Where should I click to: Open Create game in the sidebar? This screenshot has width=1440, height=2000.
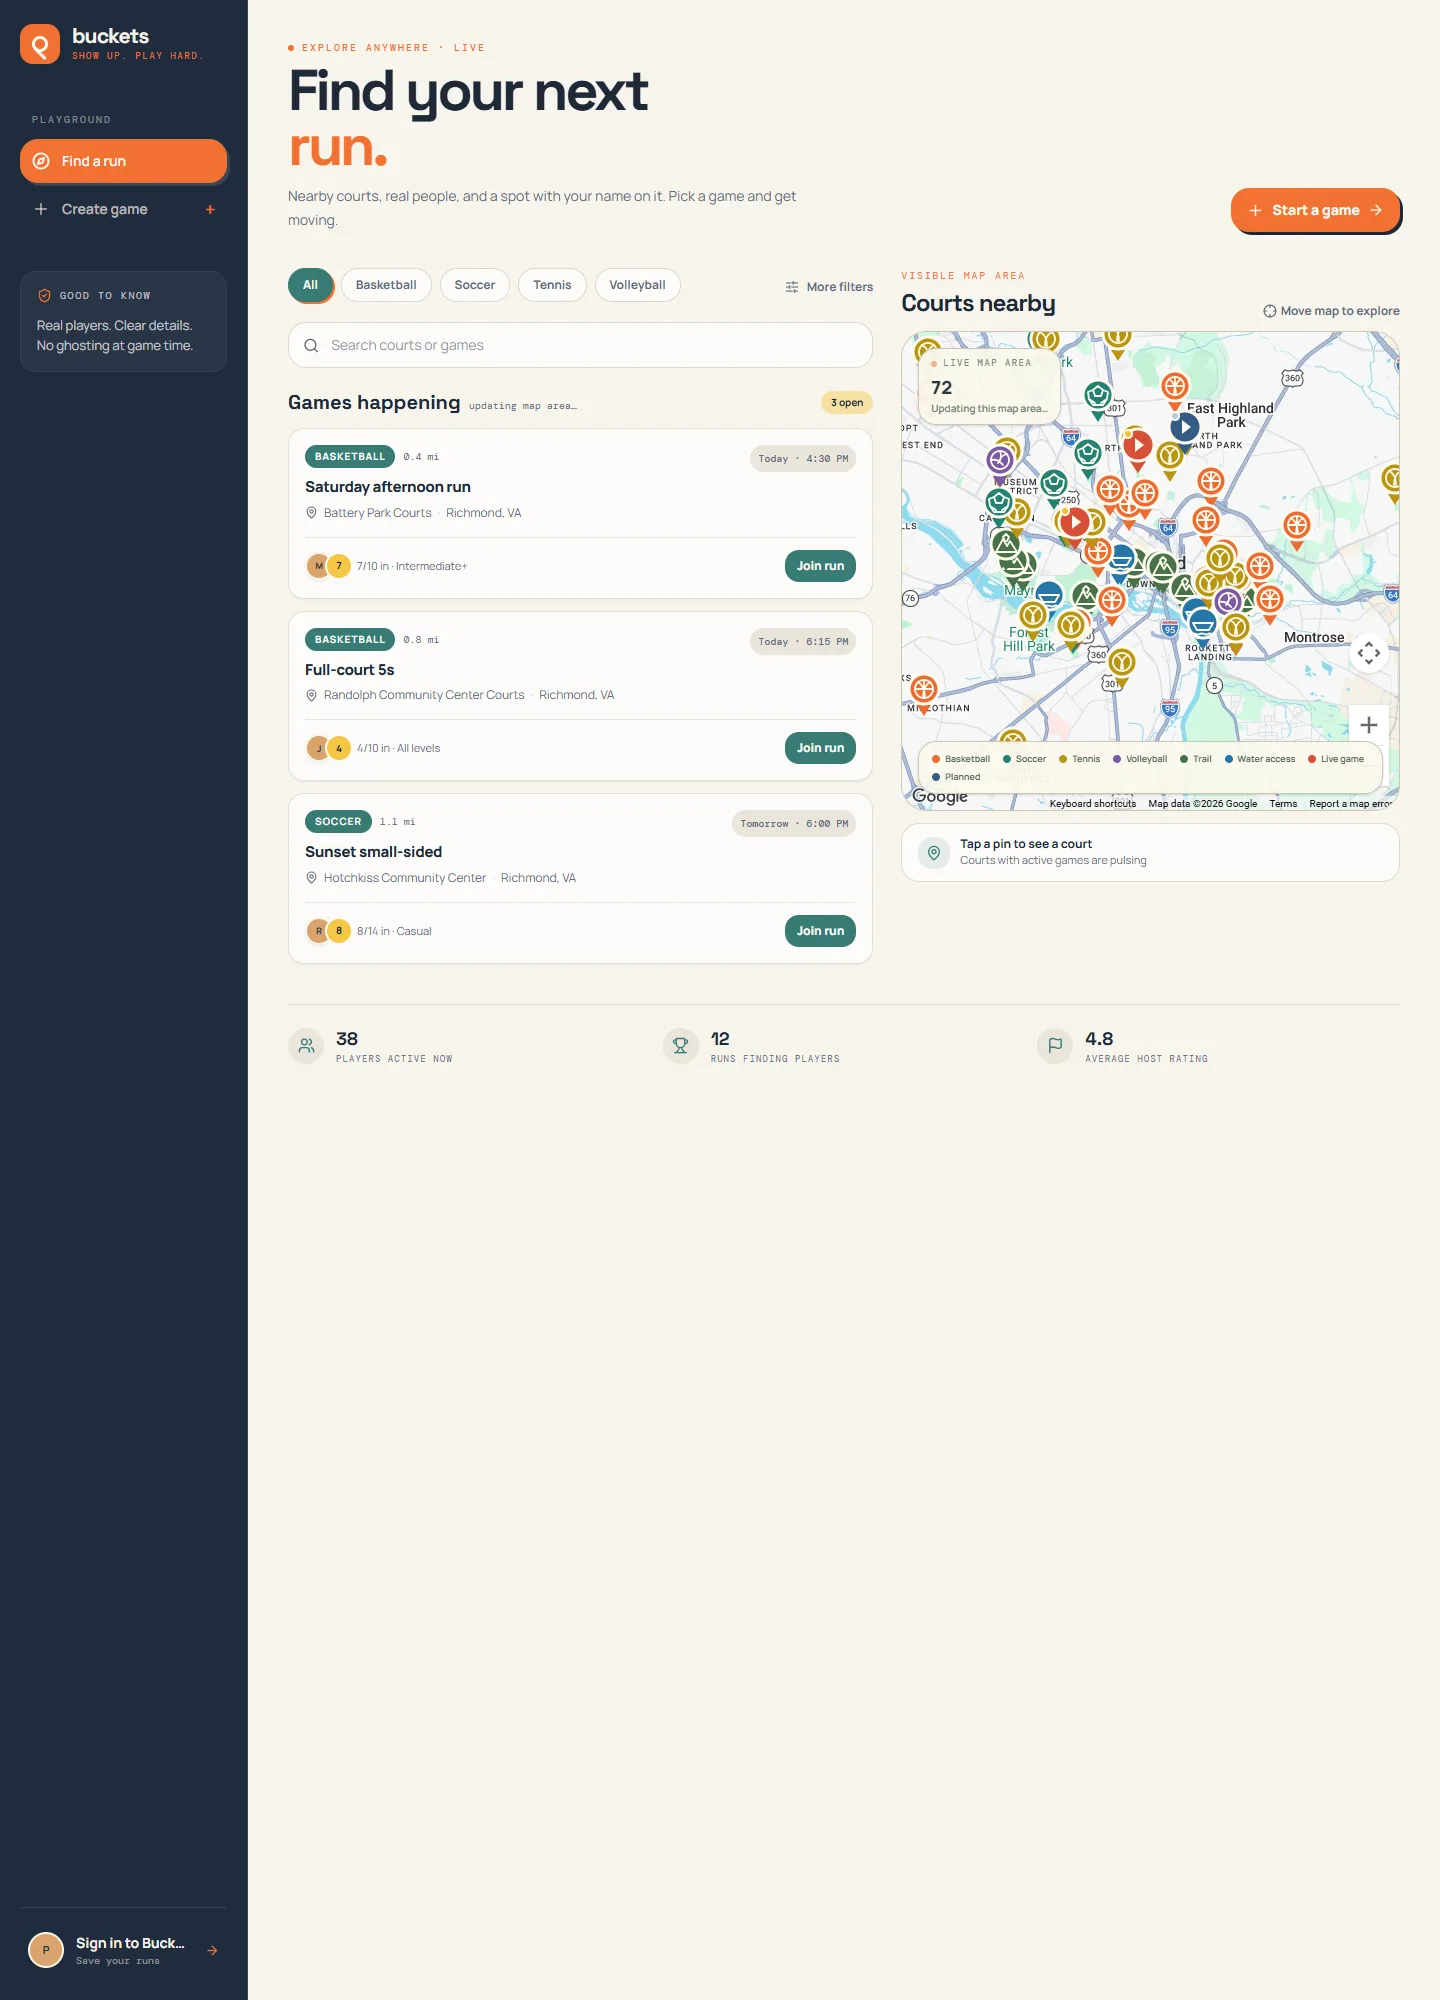pyautogui.click(x=124, y=209)
